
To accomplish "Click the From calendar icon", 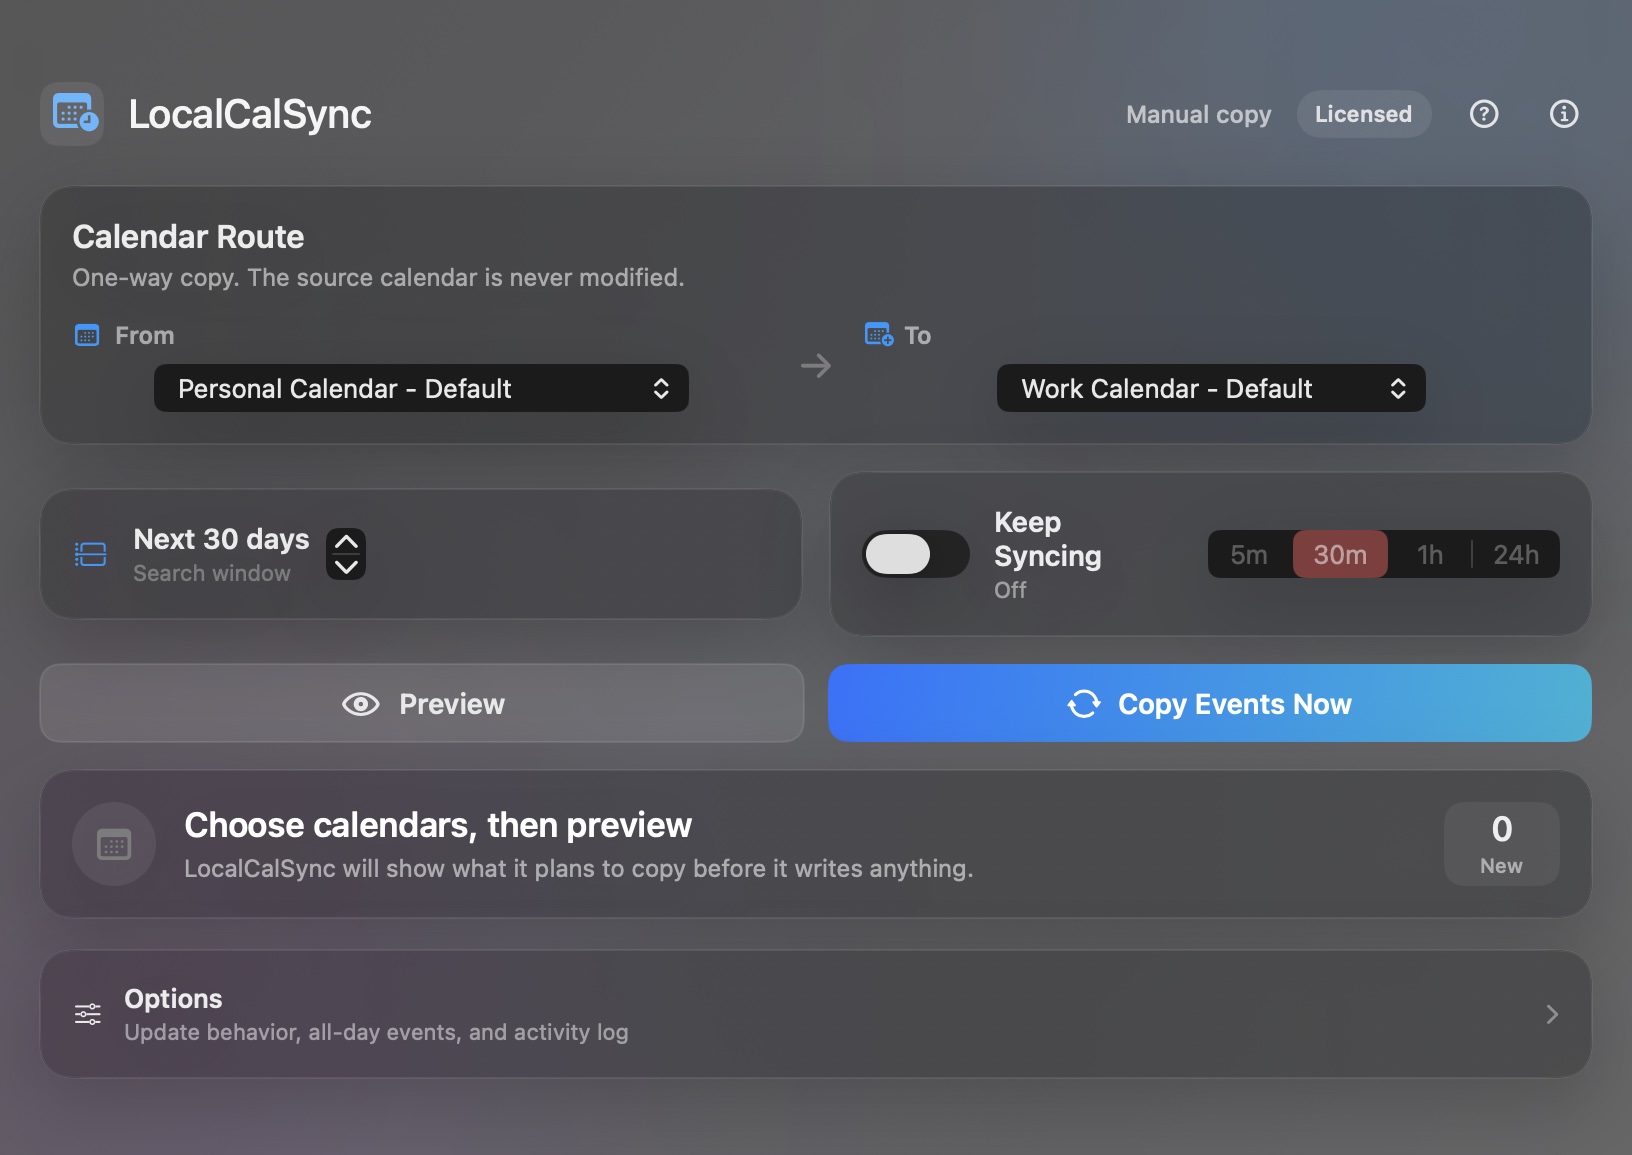I will pos(87,336).
